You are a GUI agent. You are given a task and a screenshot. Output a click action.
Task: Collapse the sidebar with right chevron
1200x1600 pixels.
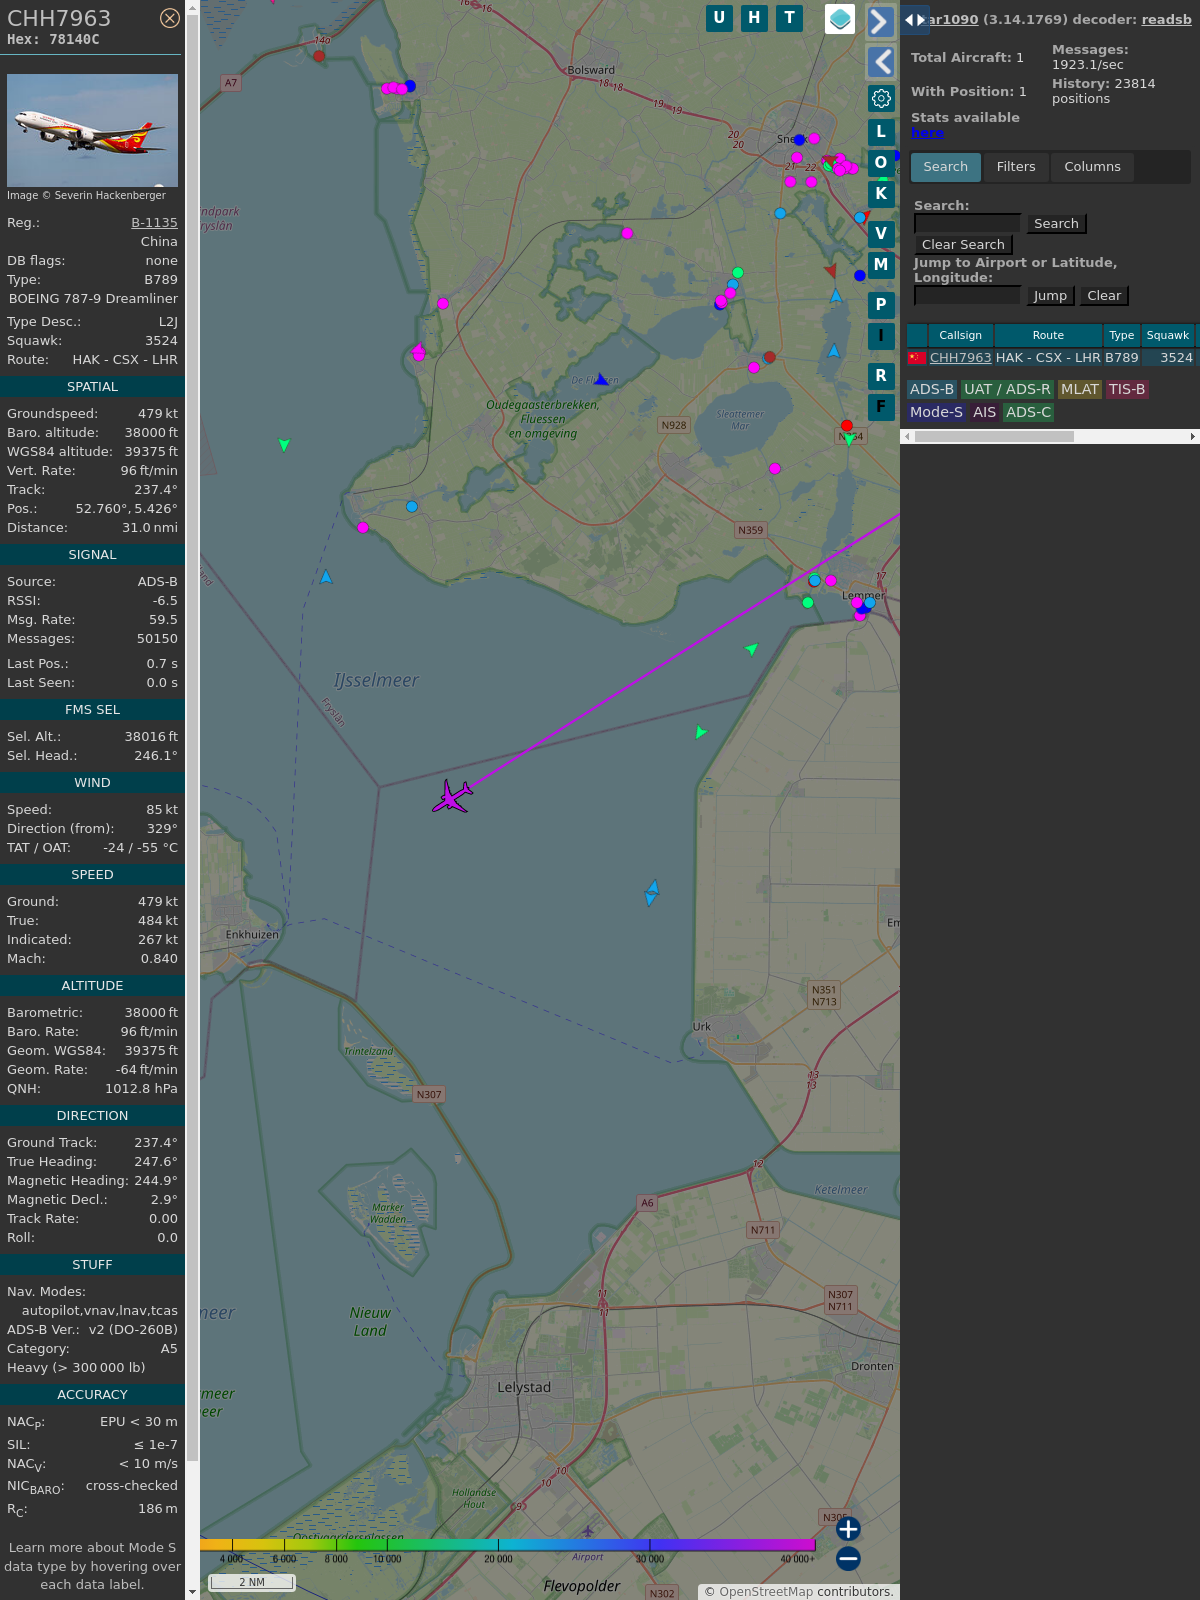tap(880, 22)
